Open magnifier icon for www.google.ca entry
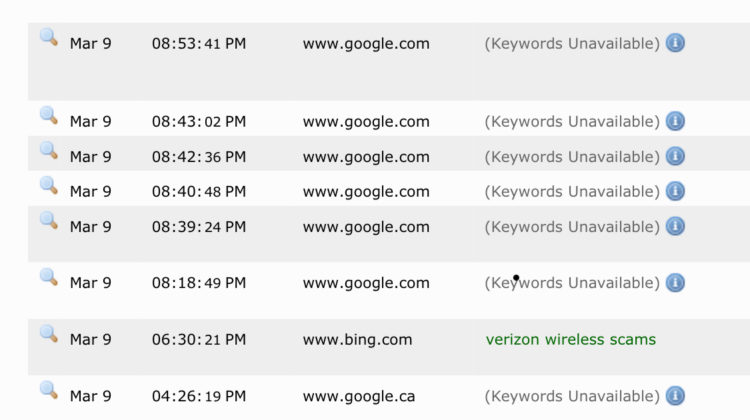The width and height of the screenshot is (750, 420). tap(49, 390)
